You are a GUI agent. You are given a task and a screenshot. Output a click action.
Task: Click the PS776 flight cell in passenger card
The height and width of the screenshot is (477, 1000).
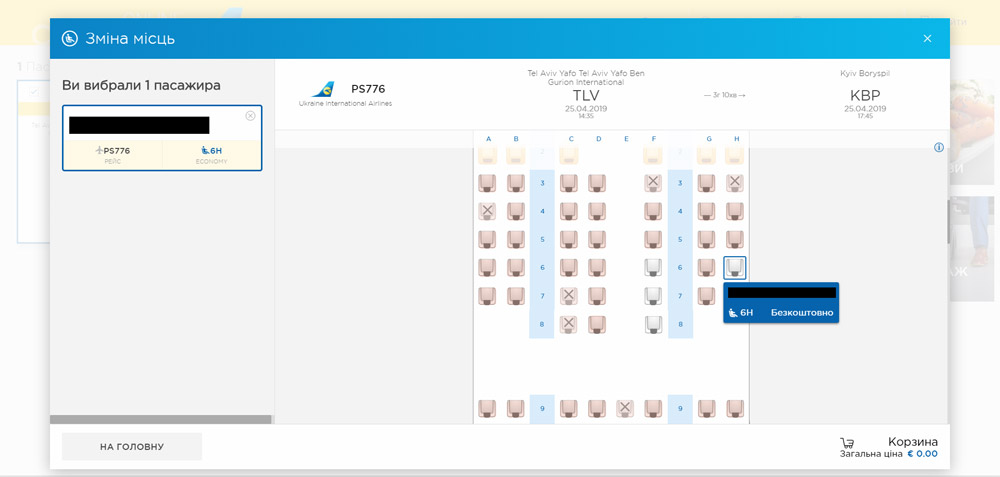(x=113, y=154)
